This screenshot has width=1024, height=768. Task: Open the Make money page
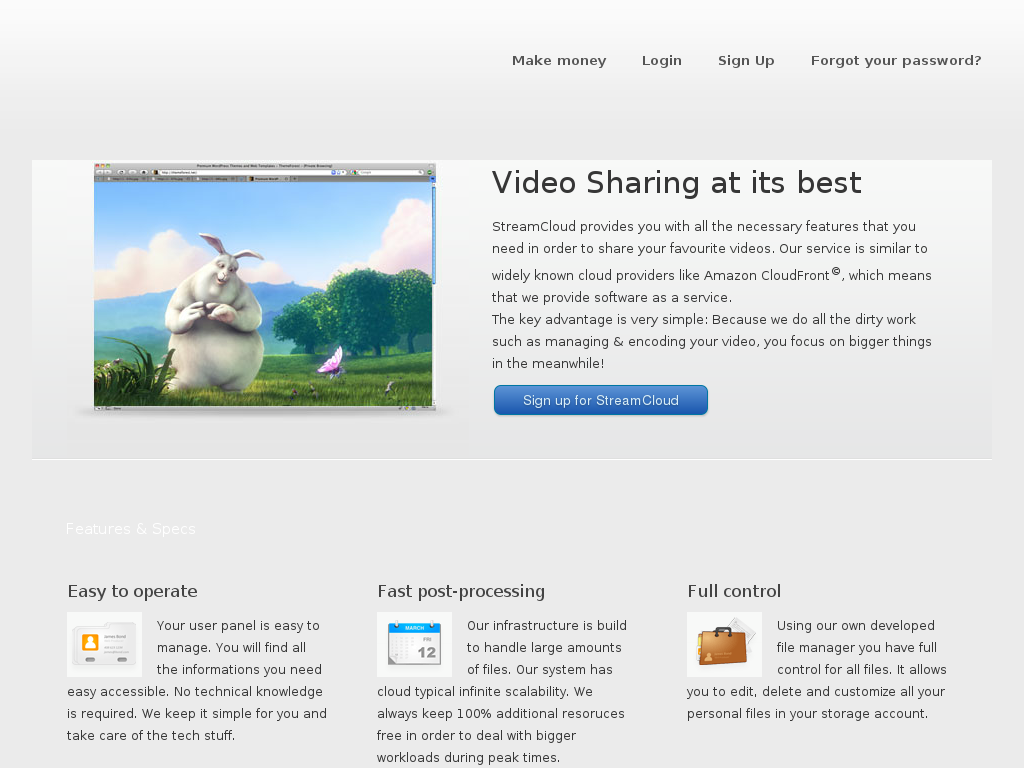pos(559,61)
